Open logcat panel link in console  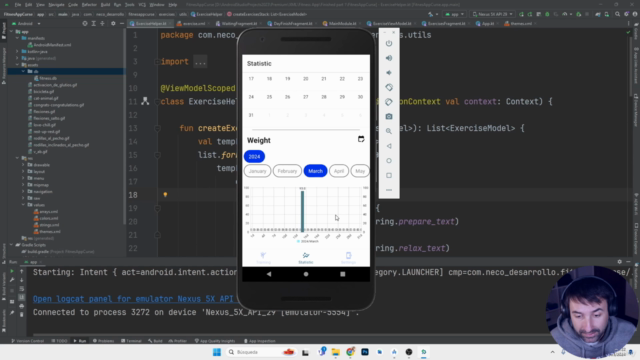coord(133,299)
